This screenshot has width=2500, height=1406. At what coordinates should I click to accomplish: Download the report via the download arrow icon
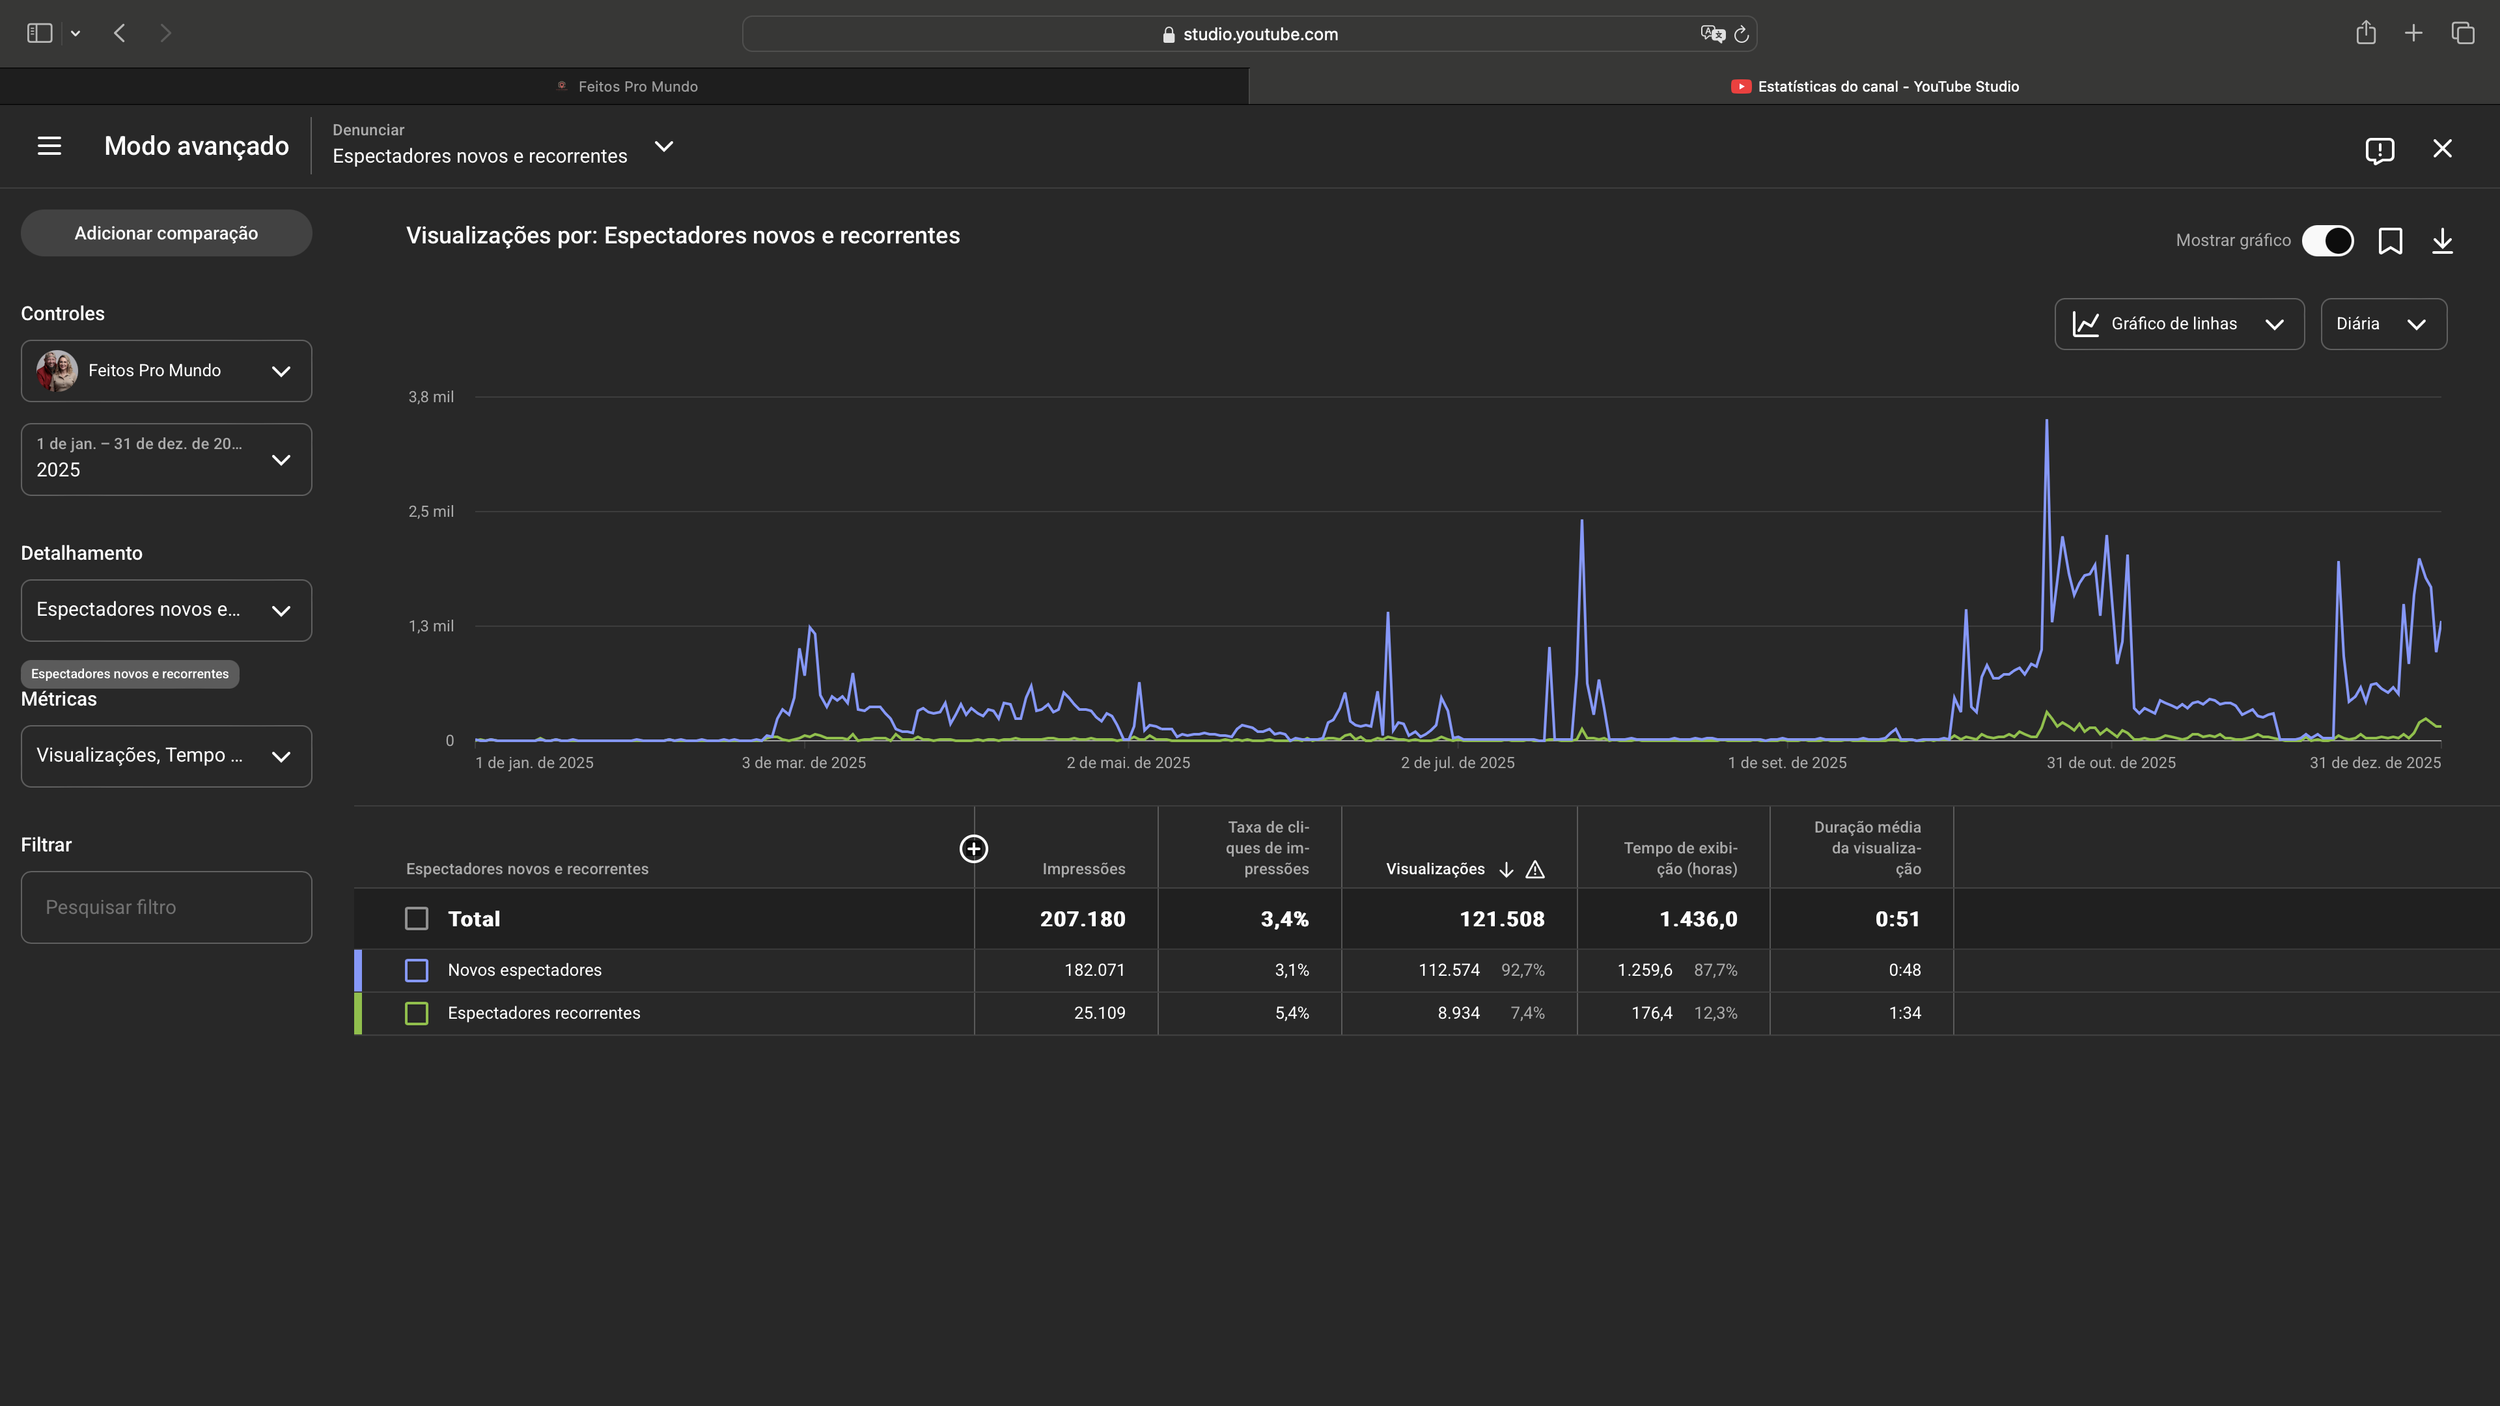point(2442,241)
